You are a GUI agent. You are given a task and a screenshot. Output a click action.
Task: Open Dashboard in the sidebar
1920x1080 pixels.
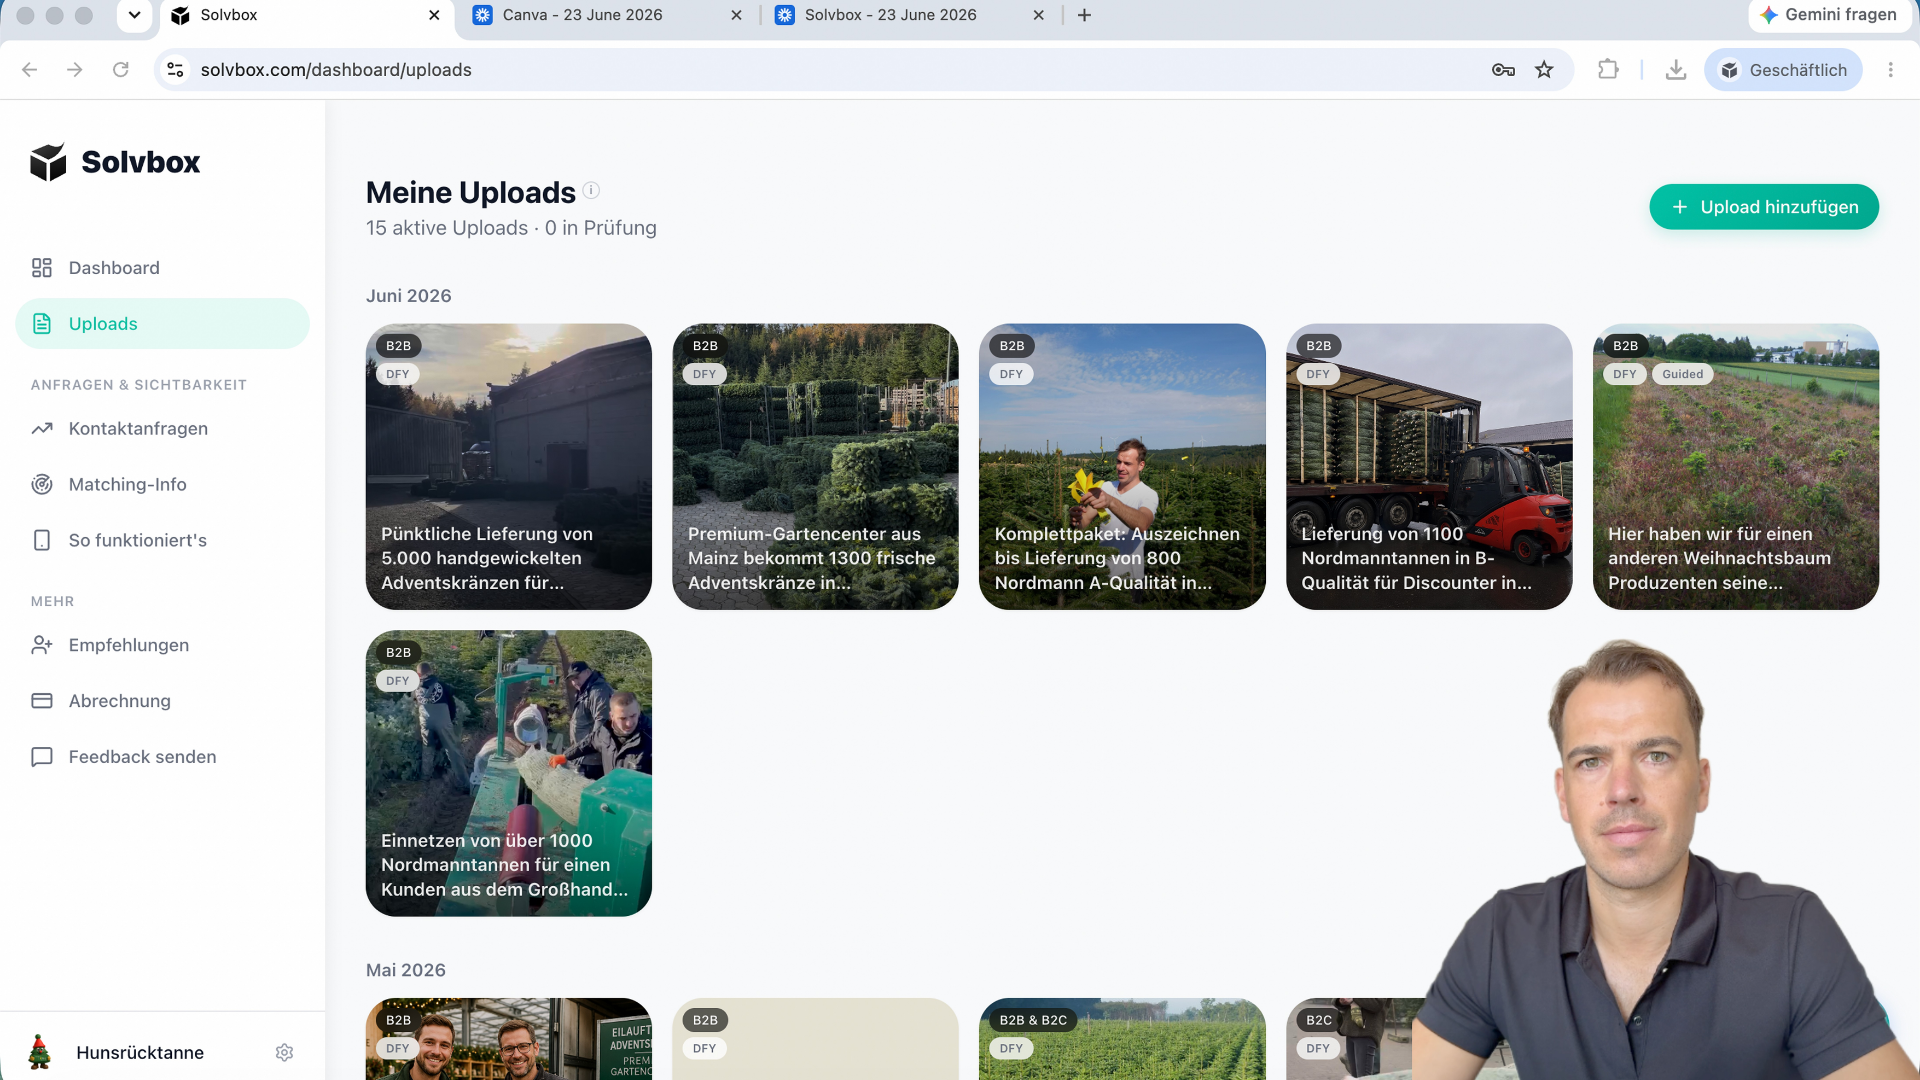[163, 268]
